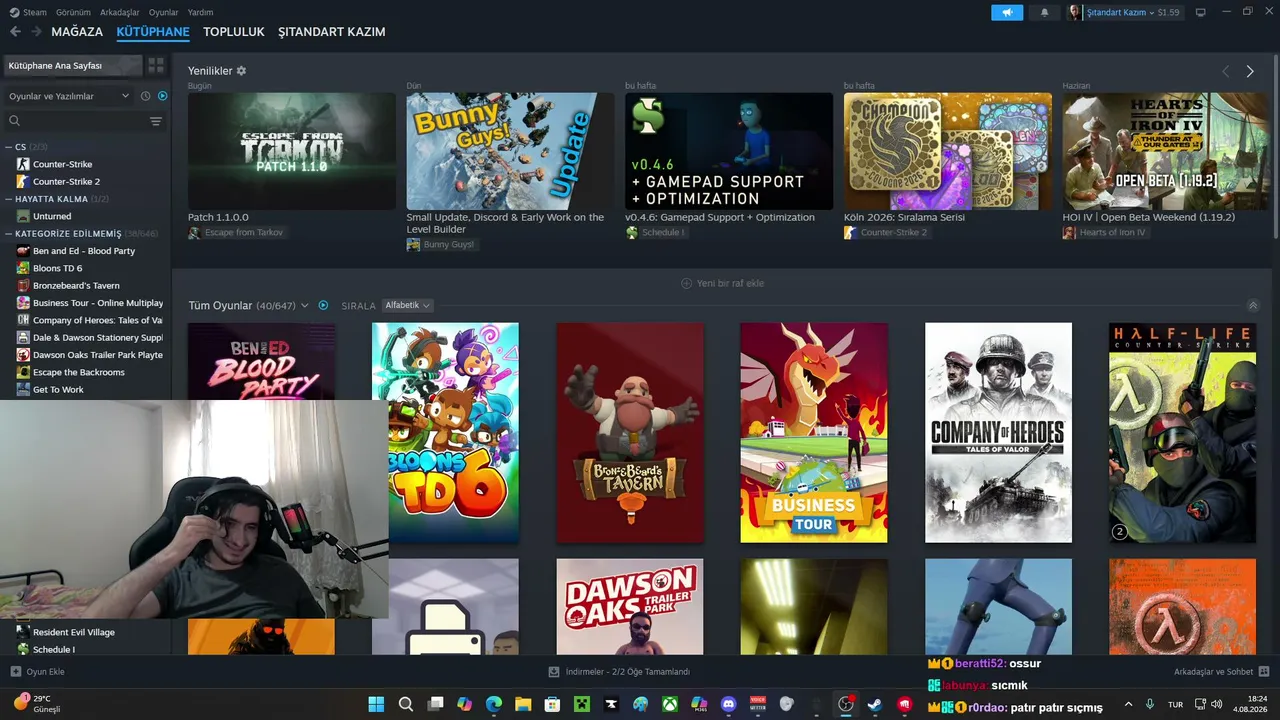
Task: Switch to the KÜTÜPHANE tab
Action: click(153, 32)
